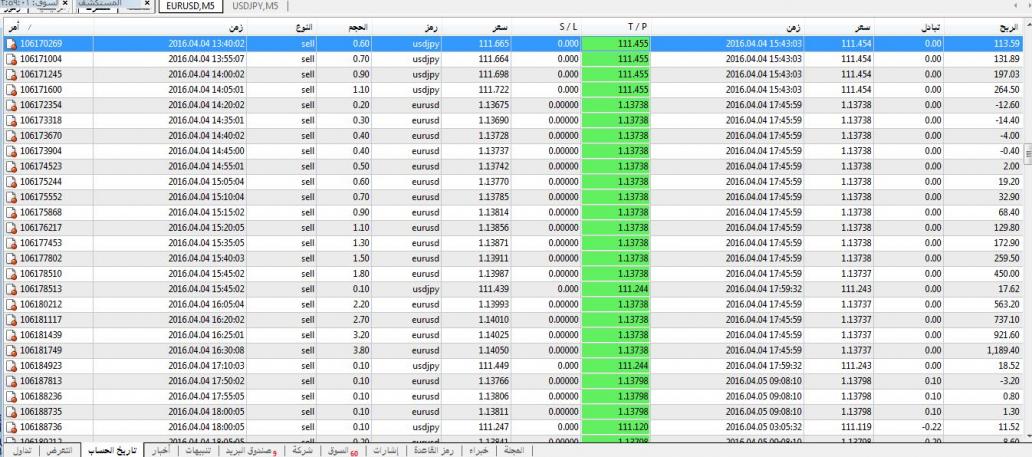Click the profit value -12.60
The width and height of the screenshot is (1032, 457).
[1008, 105]
